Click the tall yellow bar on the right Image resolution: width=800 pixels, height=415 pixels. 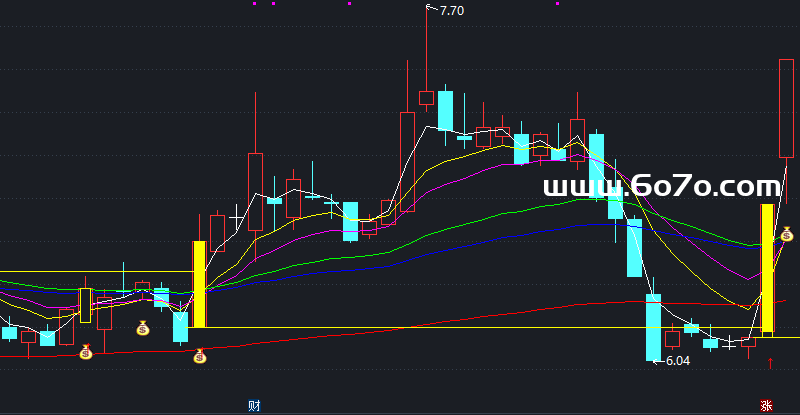click(x=767, y=268)
